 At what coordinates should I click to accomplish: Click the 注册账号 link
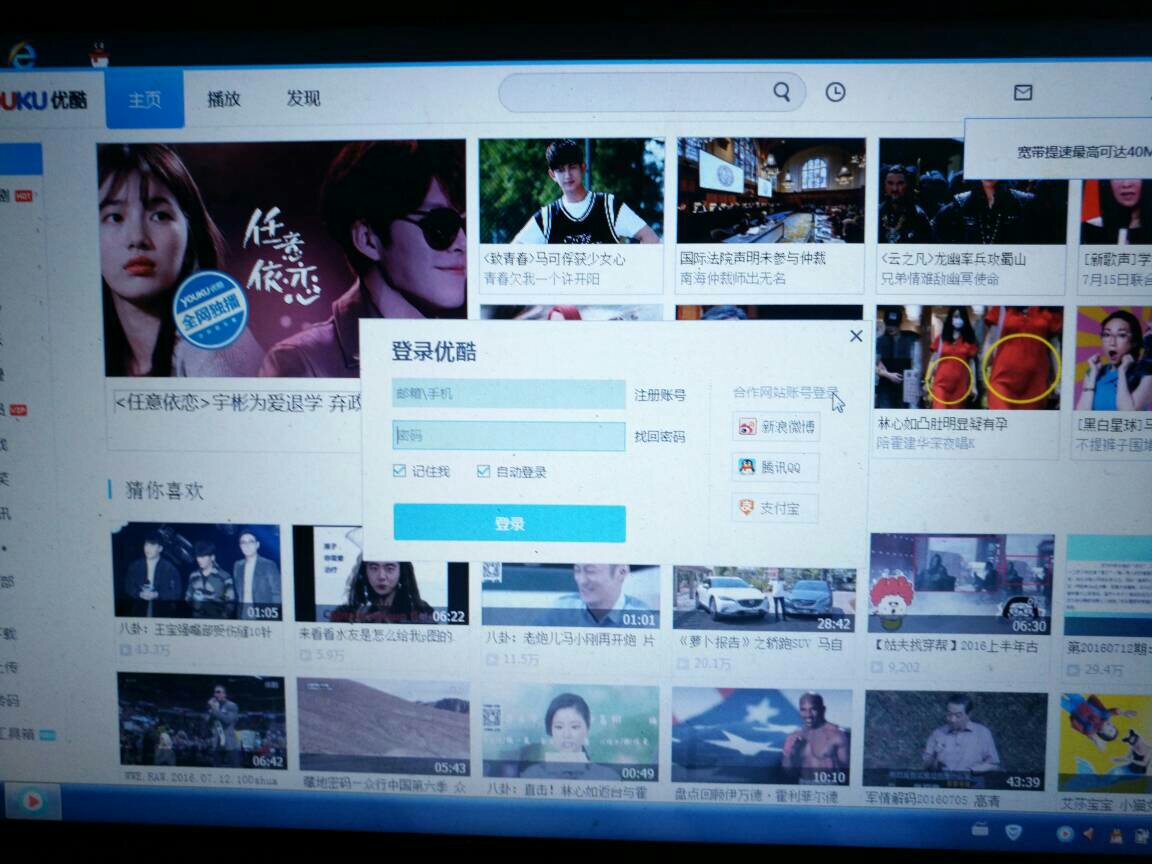click(x=660, y=395)
